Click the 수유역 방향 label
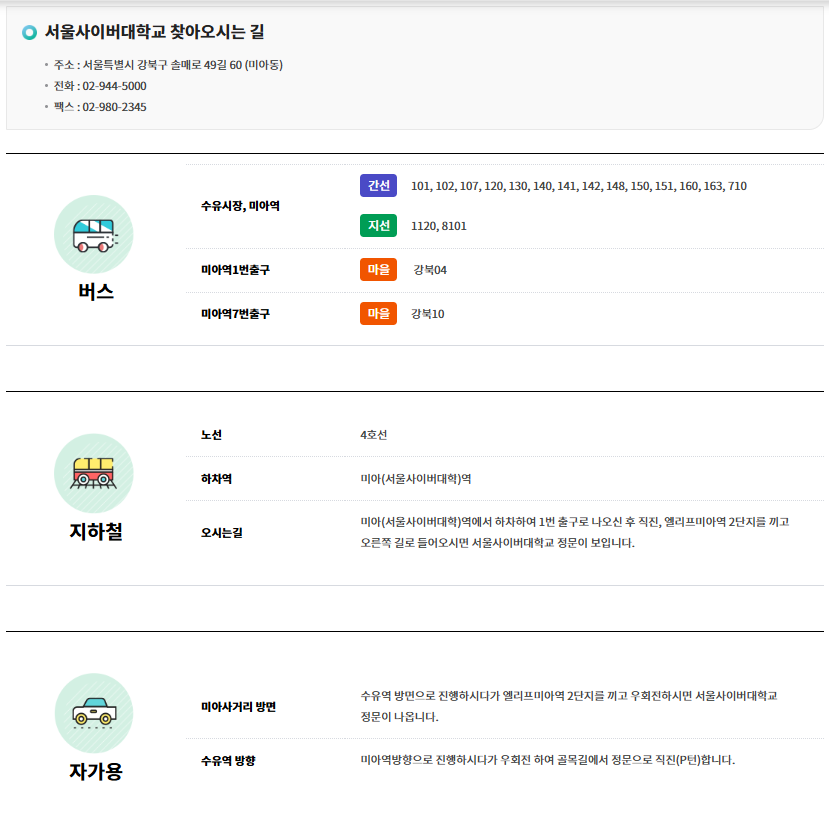 (228, 761)
